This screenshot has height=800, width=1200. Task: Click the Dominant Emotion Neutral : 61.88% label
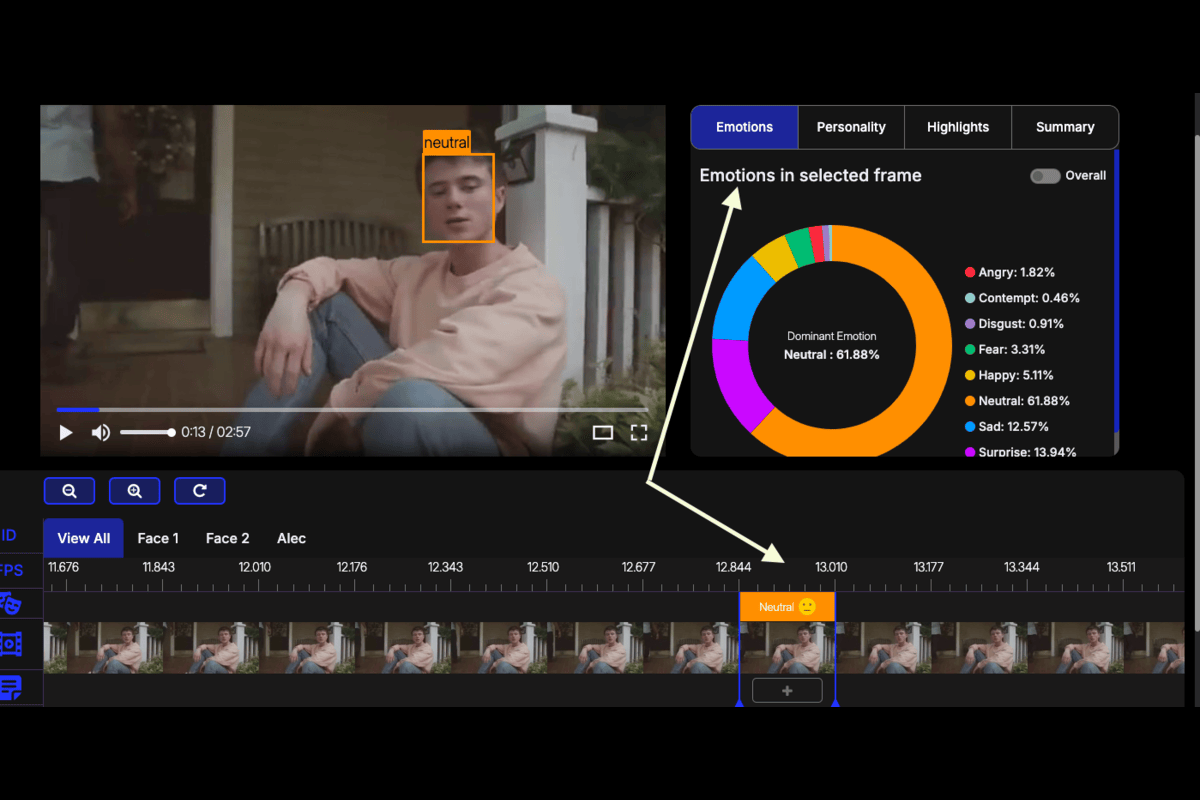click(x=832, y=346)
